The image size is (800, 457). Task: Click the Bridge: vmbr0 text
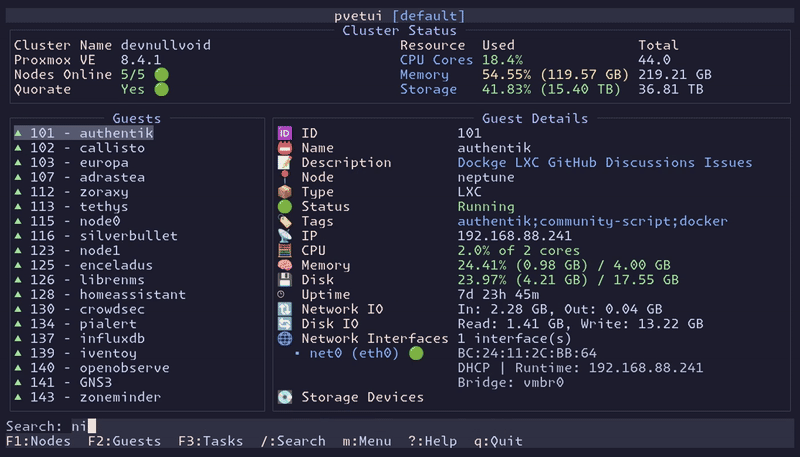[x=511, y=383]
